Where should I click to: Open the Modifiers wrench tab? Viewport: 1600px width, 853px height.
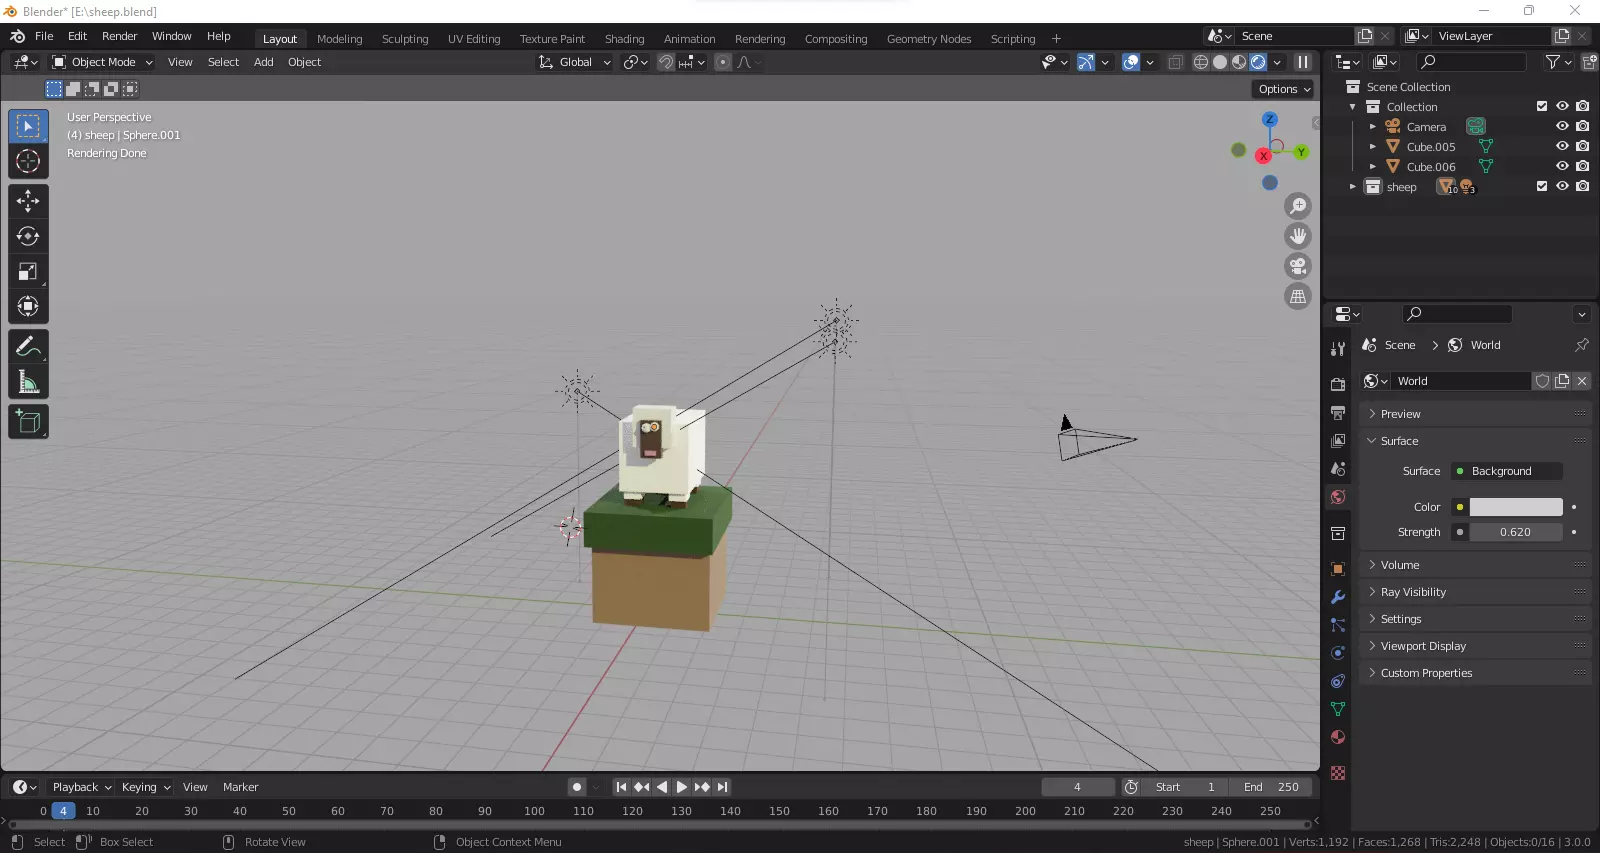[x=1338, y=597]
